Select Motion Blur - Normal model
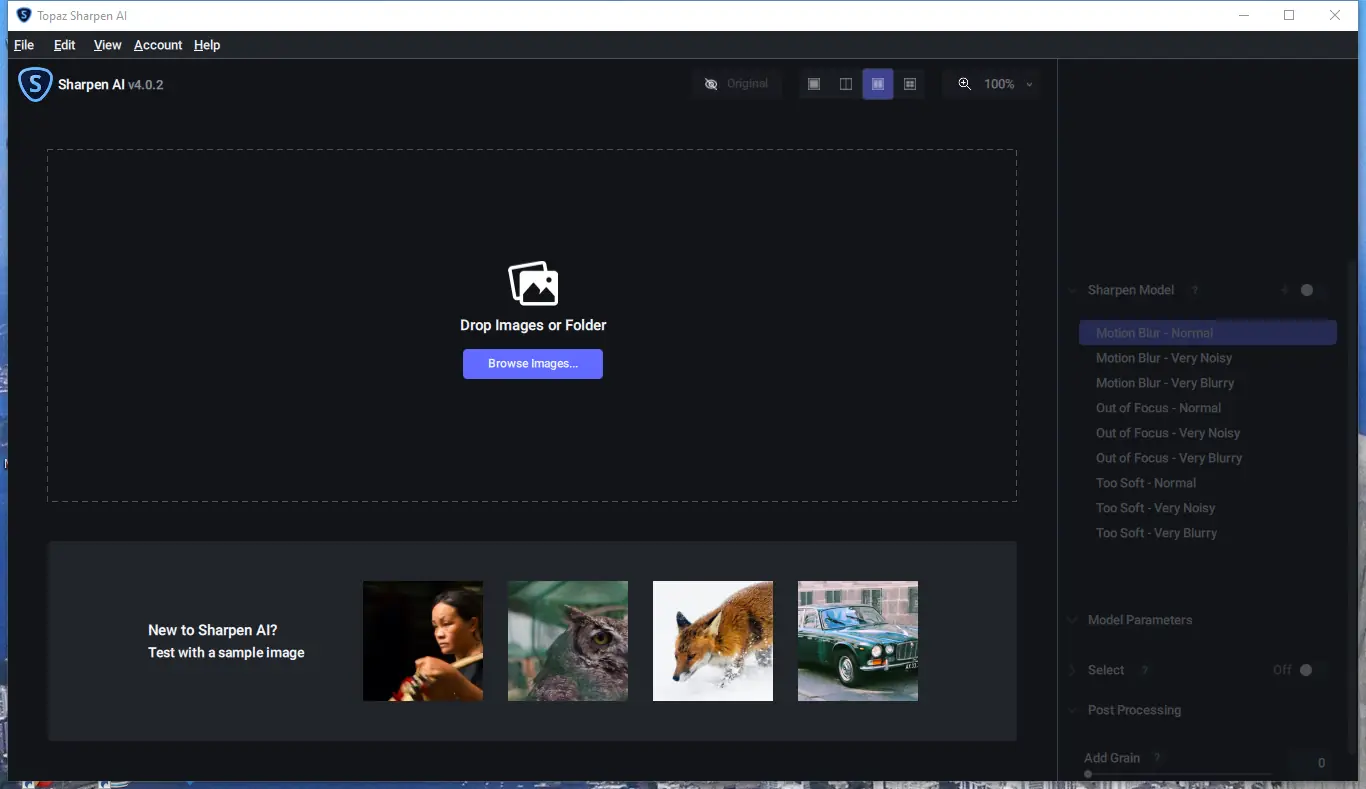This screenshot has height=789, width=1366. (1208, 333)
